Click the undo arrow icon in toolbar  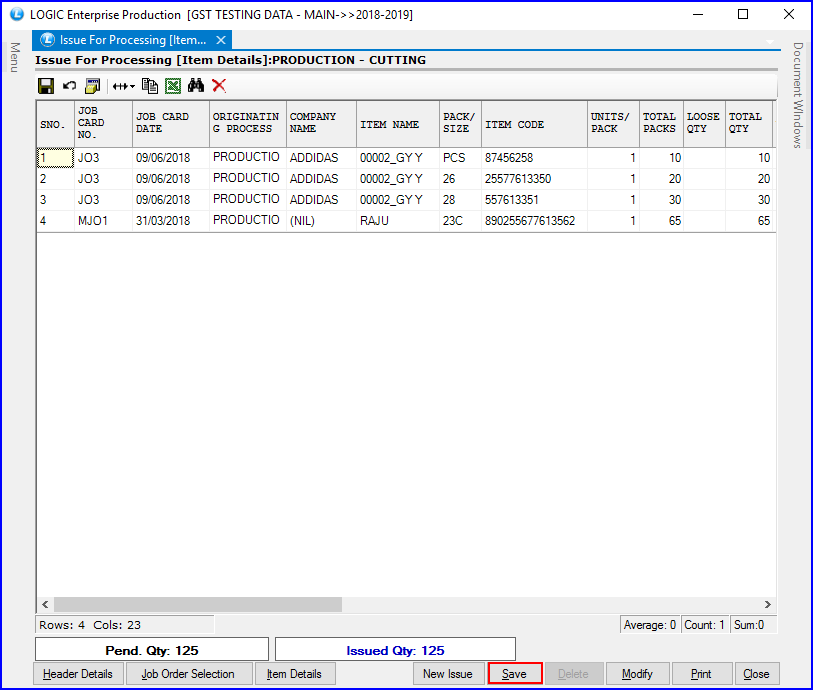[x=69, y=86]
